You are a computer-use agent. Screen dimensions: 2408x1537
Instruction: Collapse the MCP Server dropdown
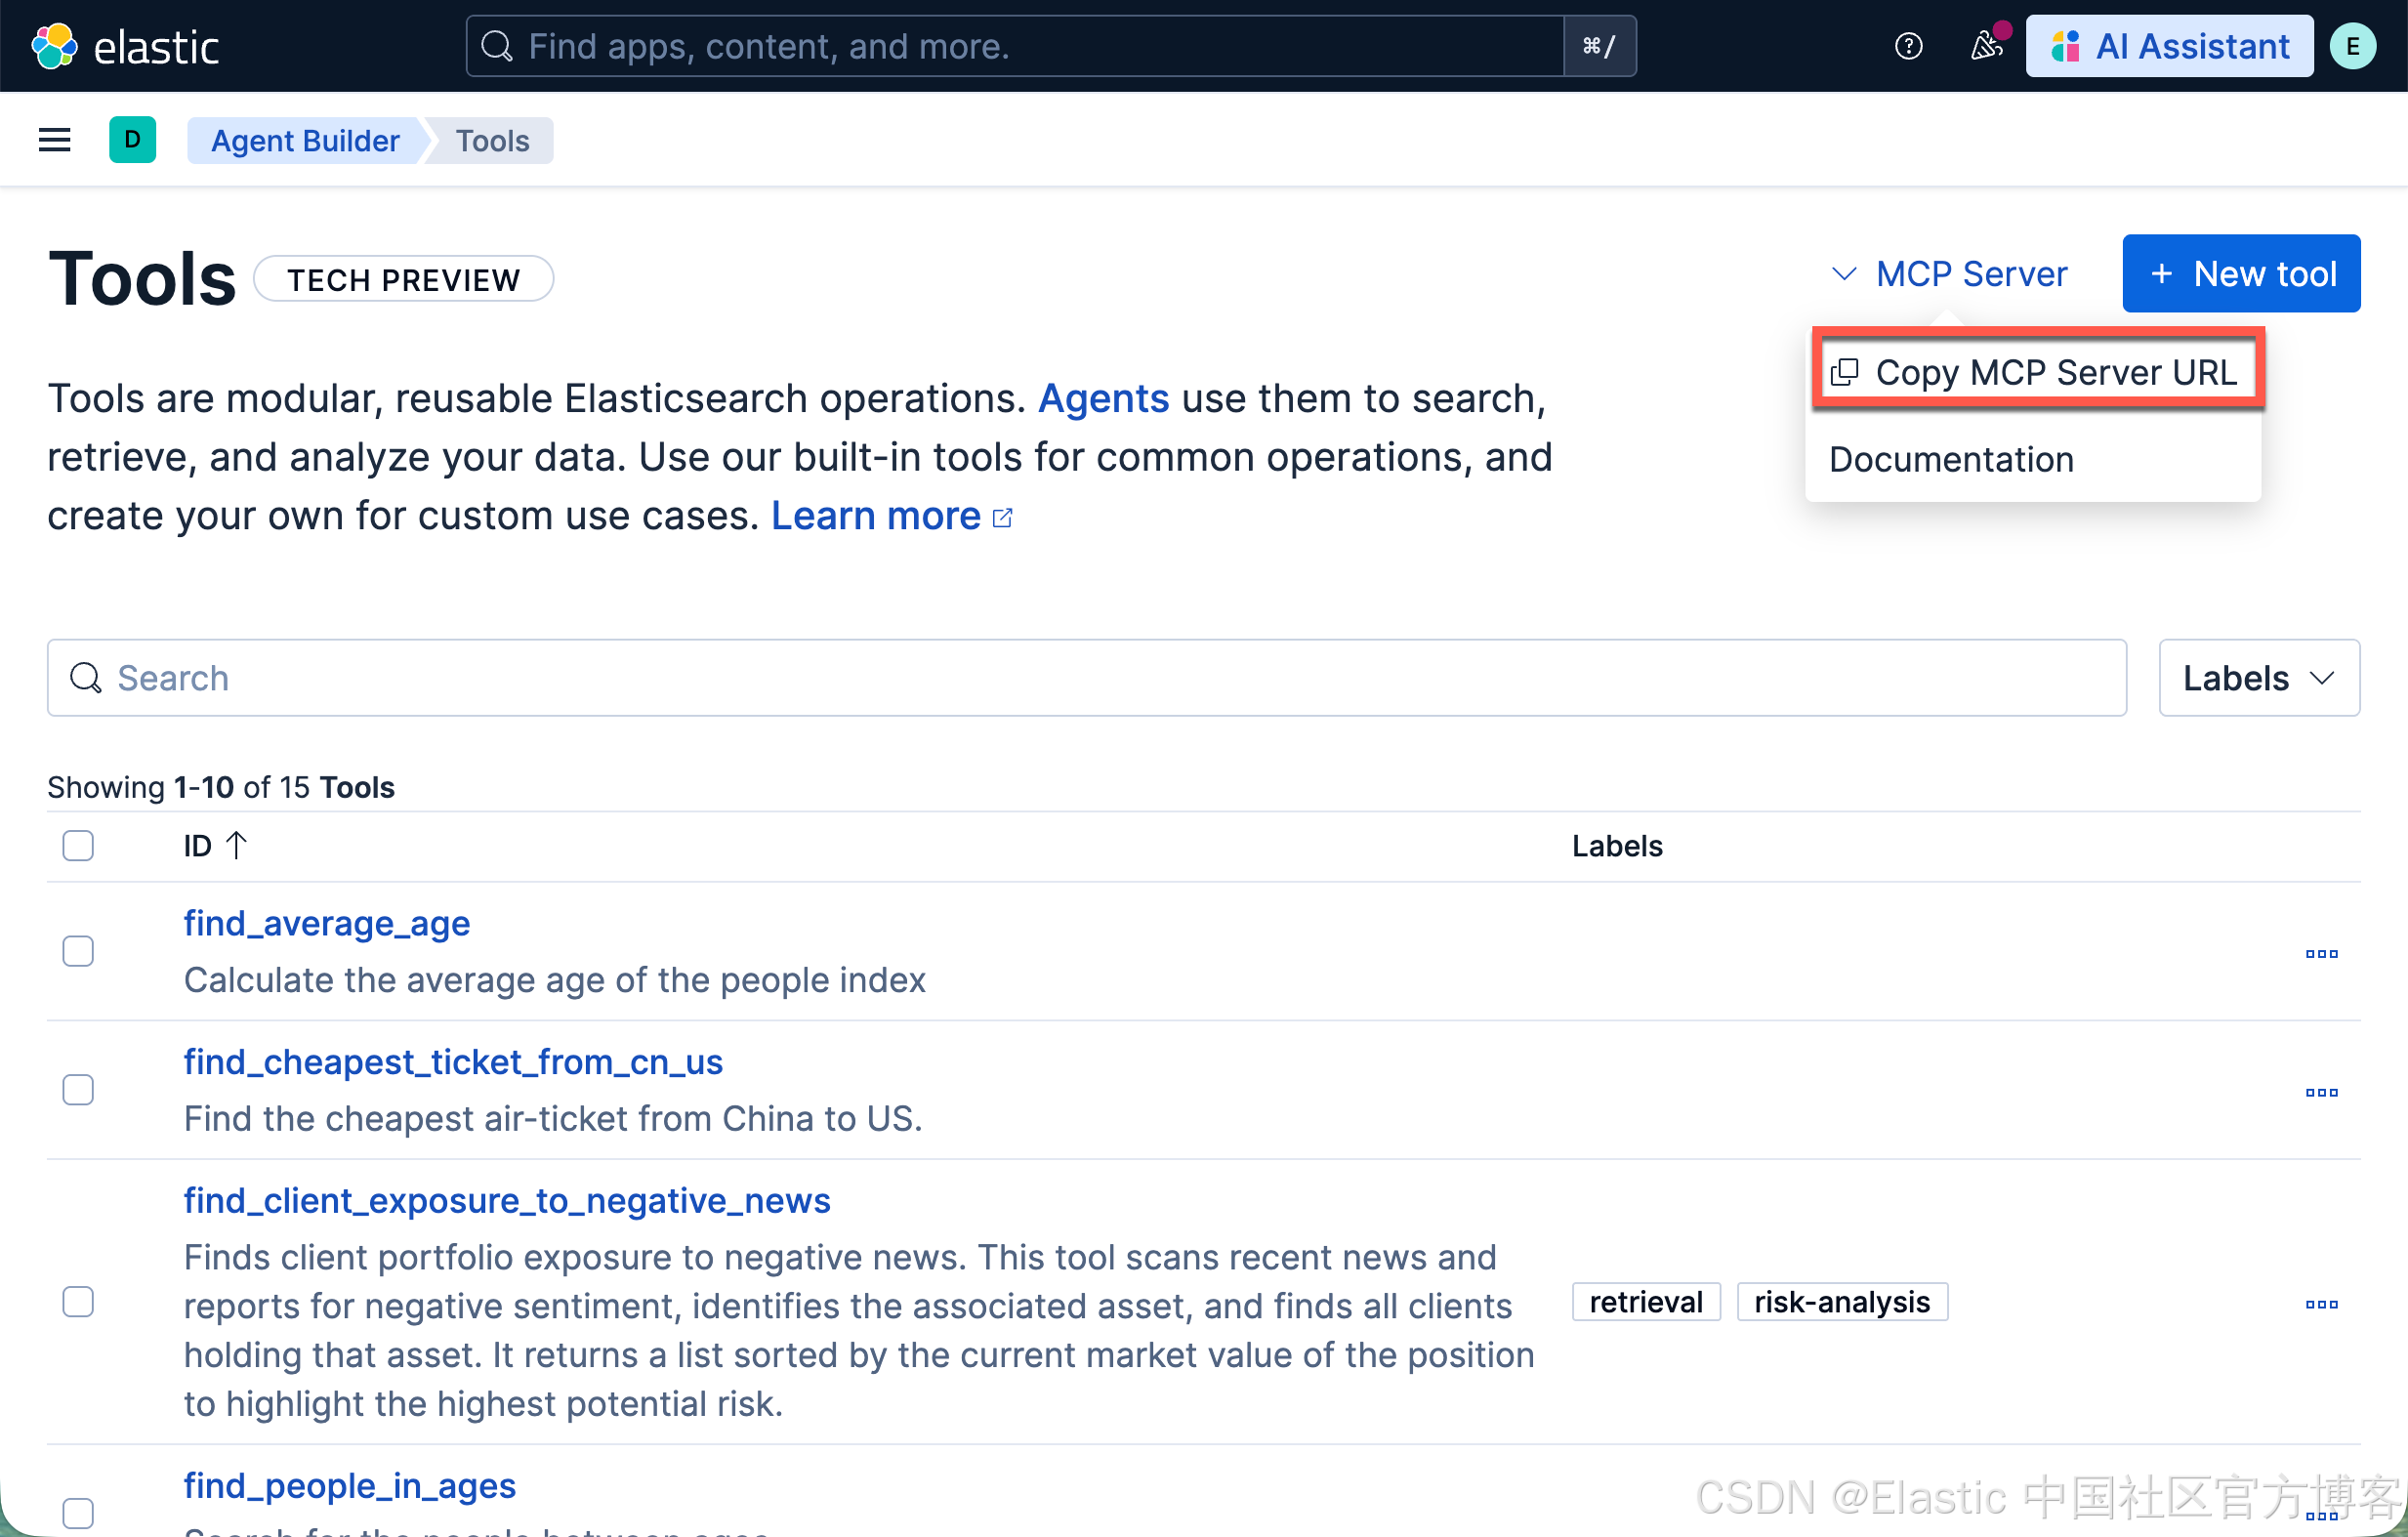click(1950, 274)
